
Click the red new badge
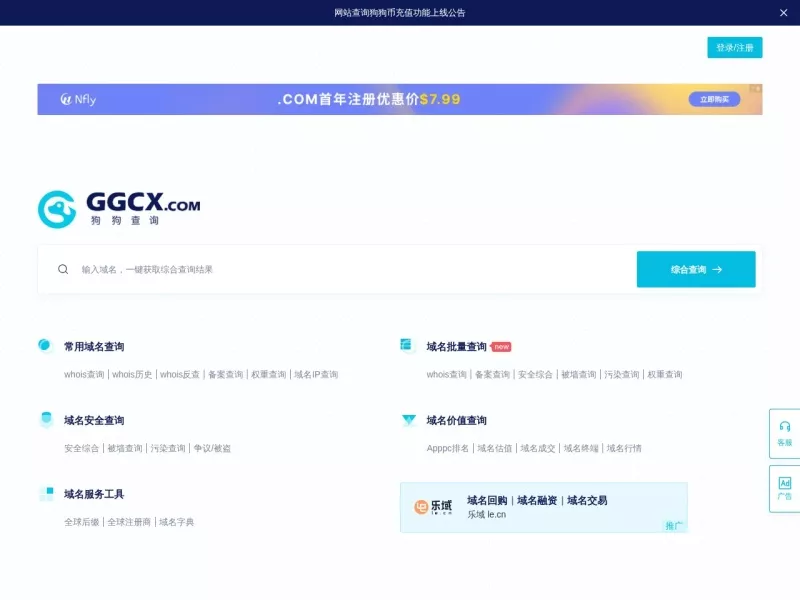[x=501, y=347]
